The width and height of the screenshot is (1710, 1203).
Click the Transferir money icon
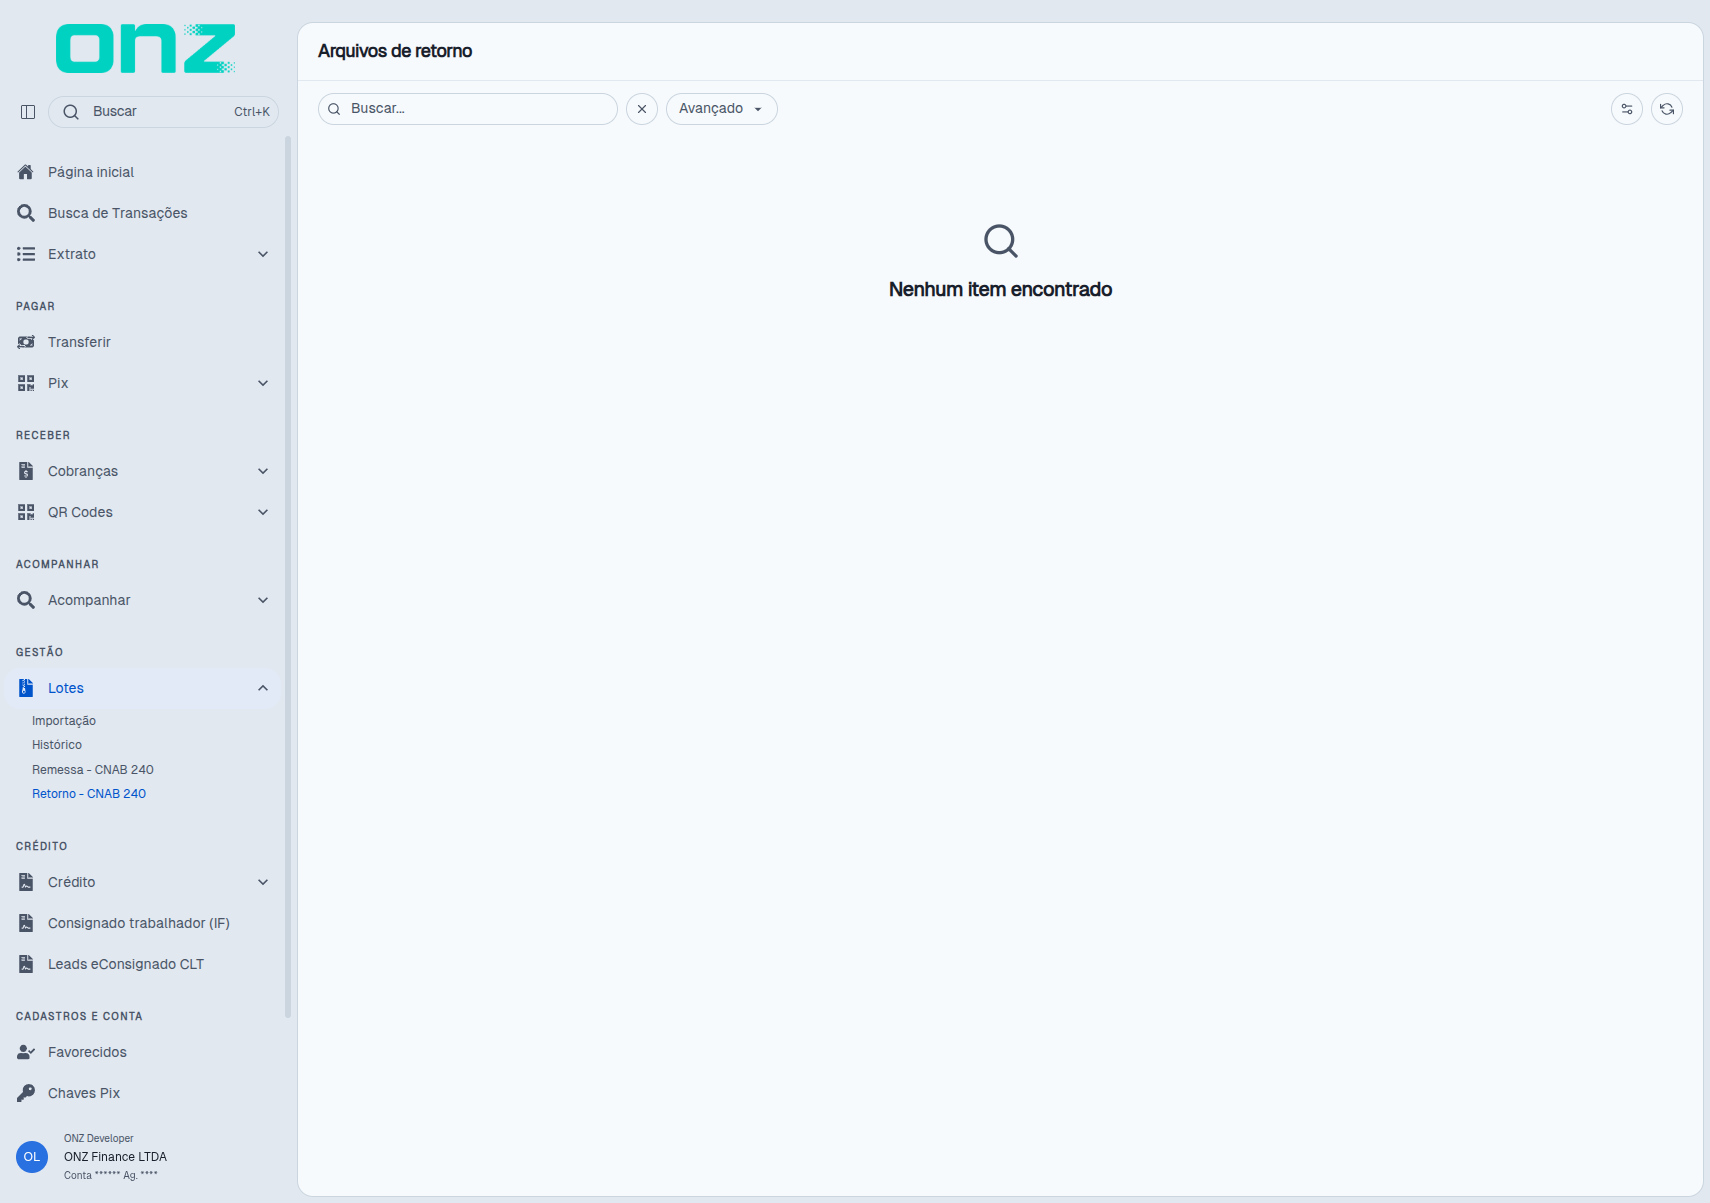(26, 342)
